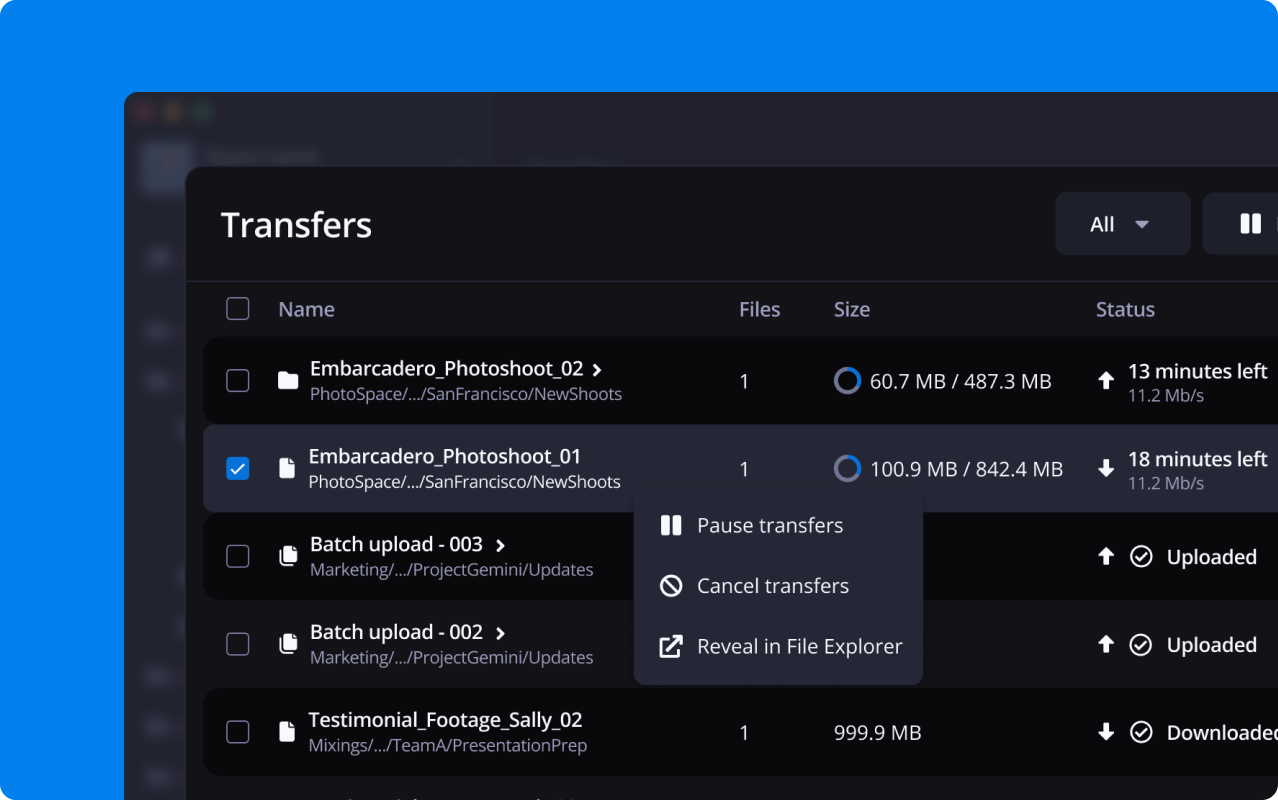1278x800 pixels.
Task: Click the multi-file icon for Batch upload - 003
Action: [x=288, y=556]
